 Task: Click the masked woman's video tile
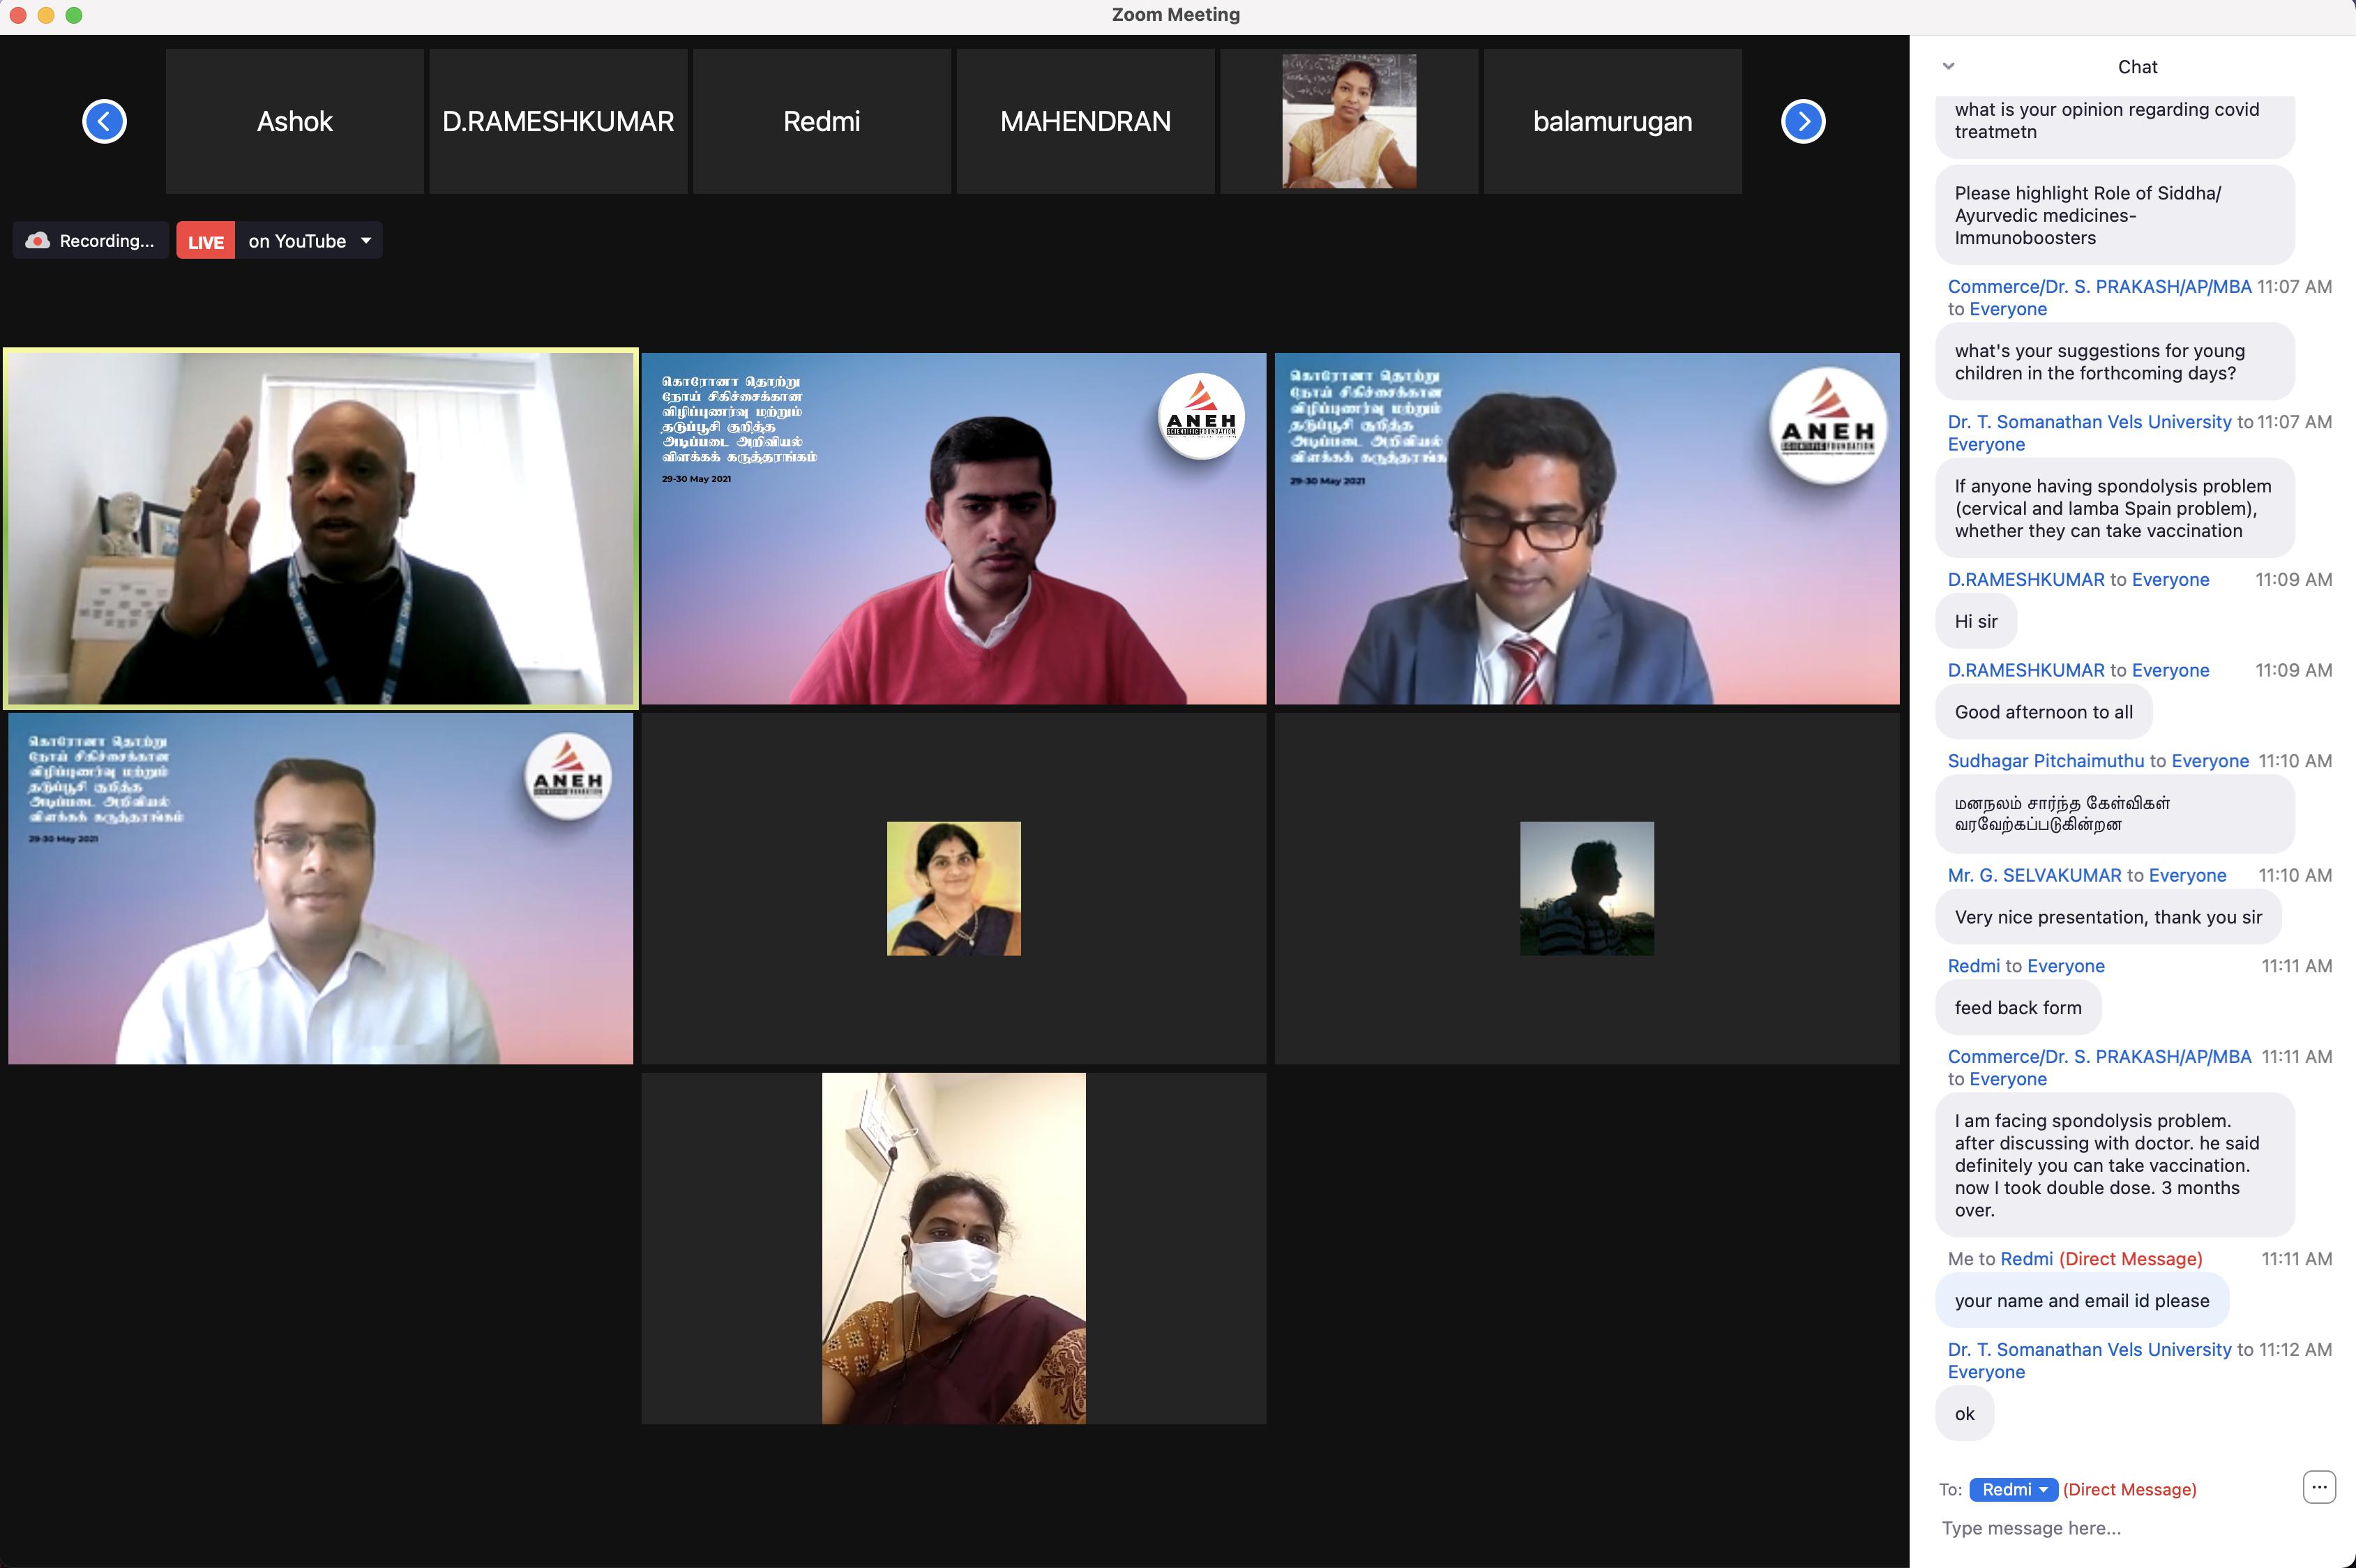tap(953, 1248)
